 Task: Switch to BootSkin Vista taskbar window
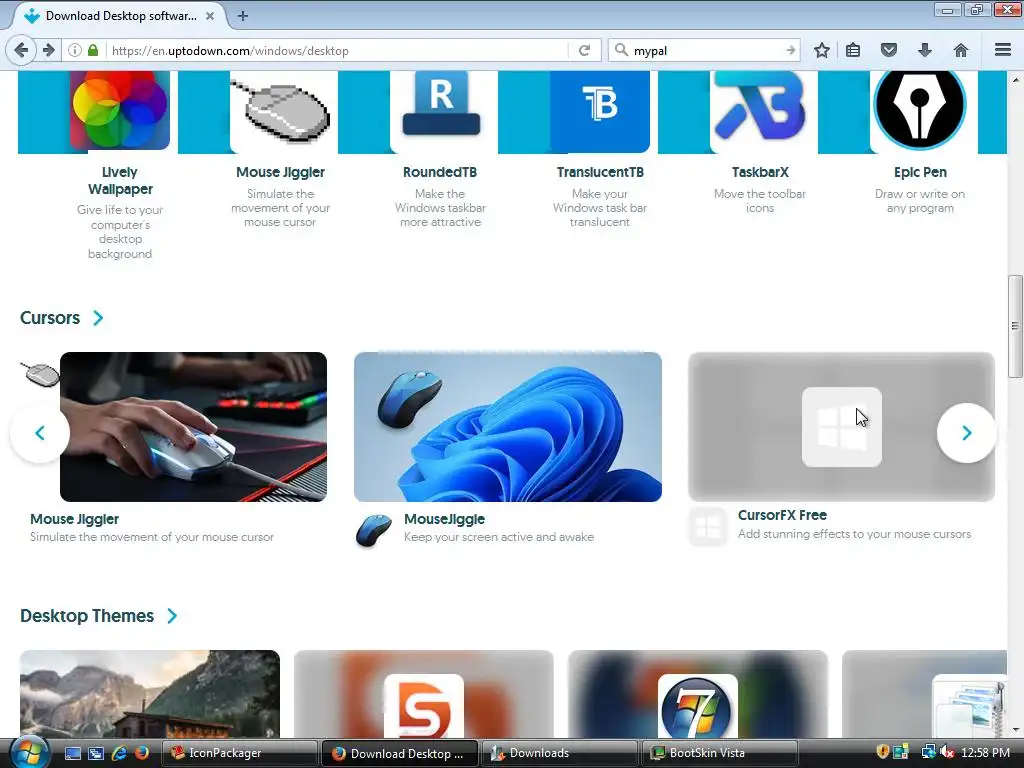pyautogui.click(x=720, y=753)
